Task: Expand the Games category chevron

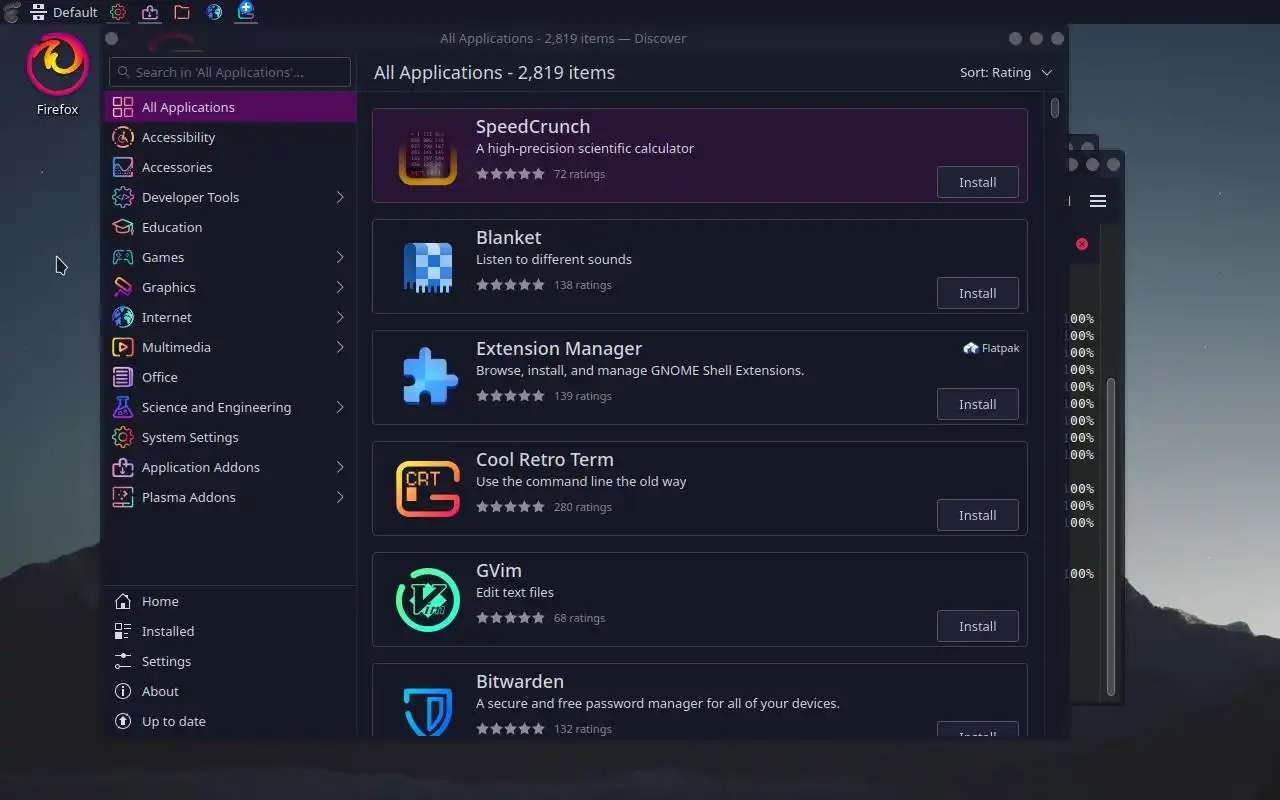Action: [340, 257]
